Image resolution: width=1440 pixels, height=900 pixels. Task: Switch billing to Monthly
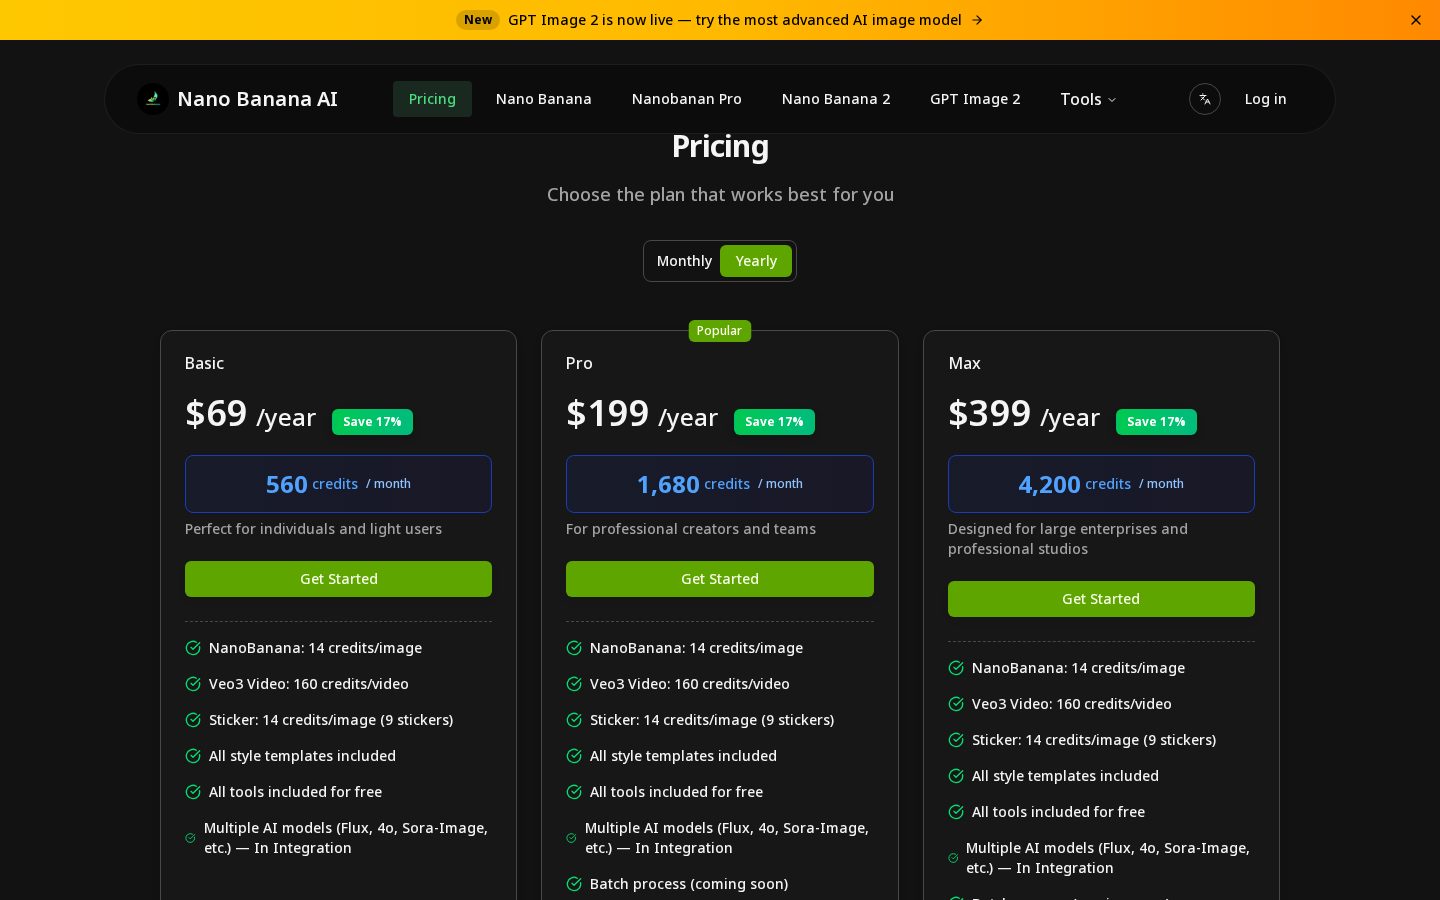click(x=684, y=261)
